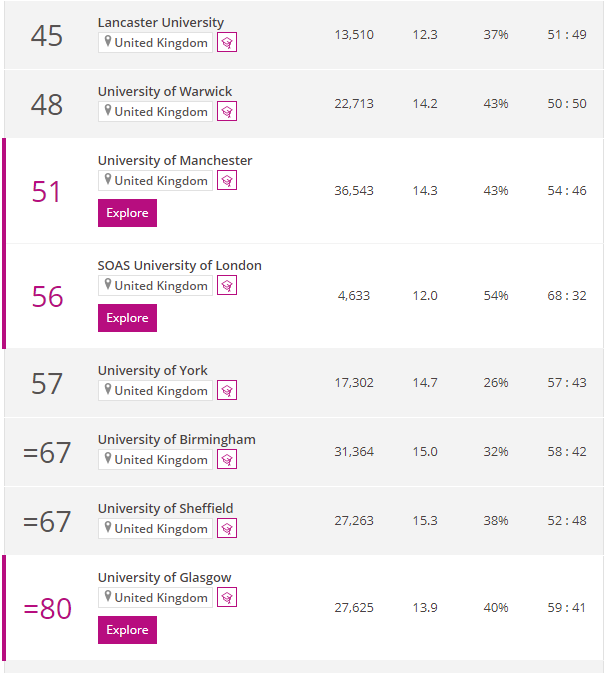The image size is (608, 673).
Task: Click graduation cap icon beside University of Glasgow
Action: coord(227,597)
